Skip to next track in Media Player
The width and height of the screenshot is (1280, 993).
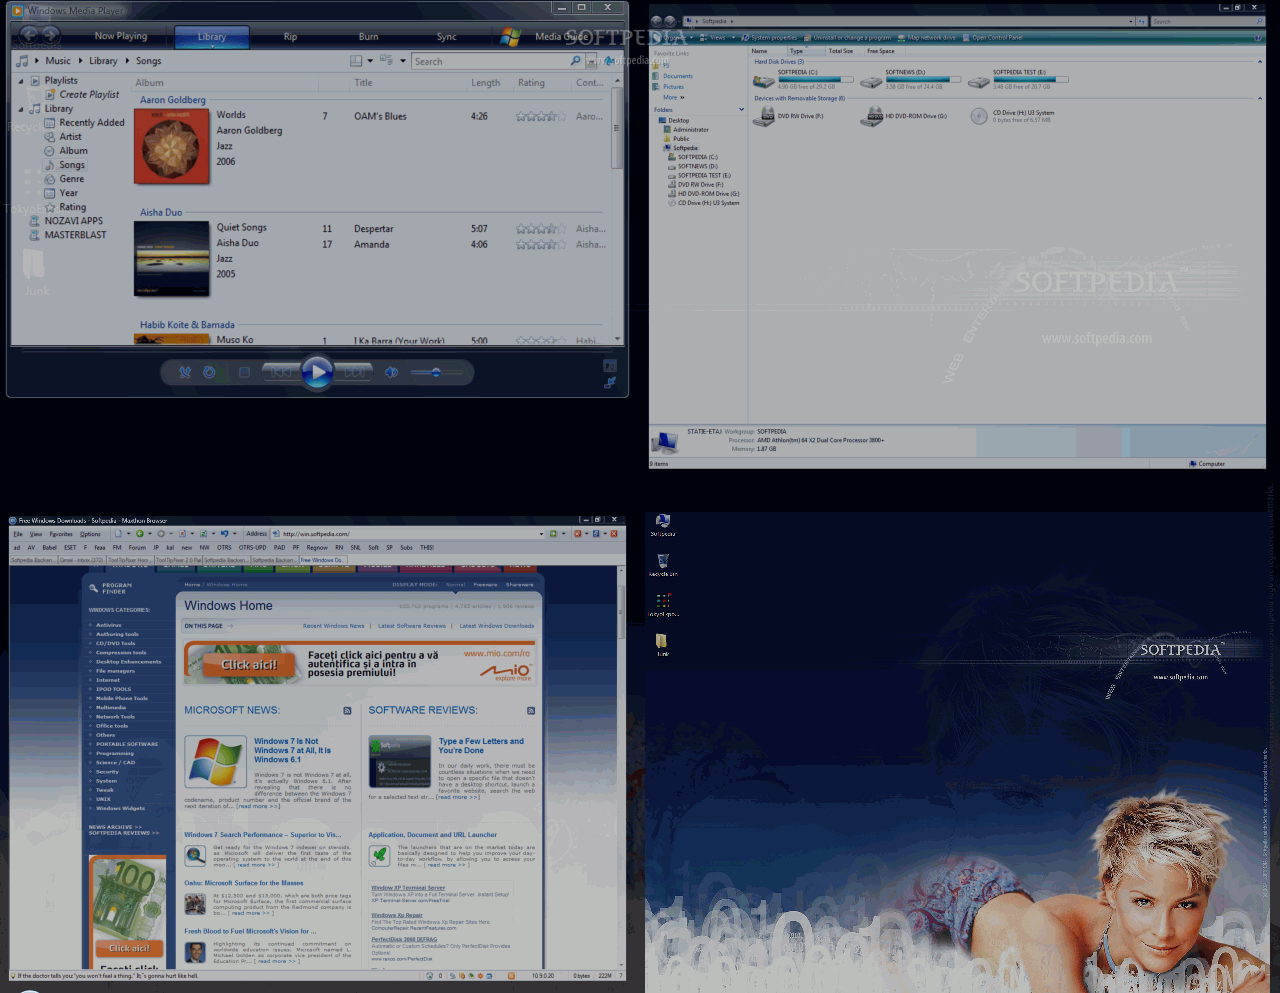tap(354, 372)
